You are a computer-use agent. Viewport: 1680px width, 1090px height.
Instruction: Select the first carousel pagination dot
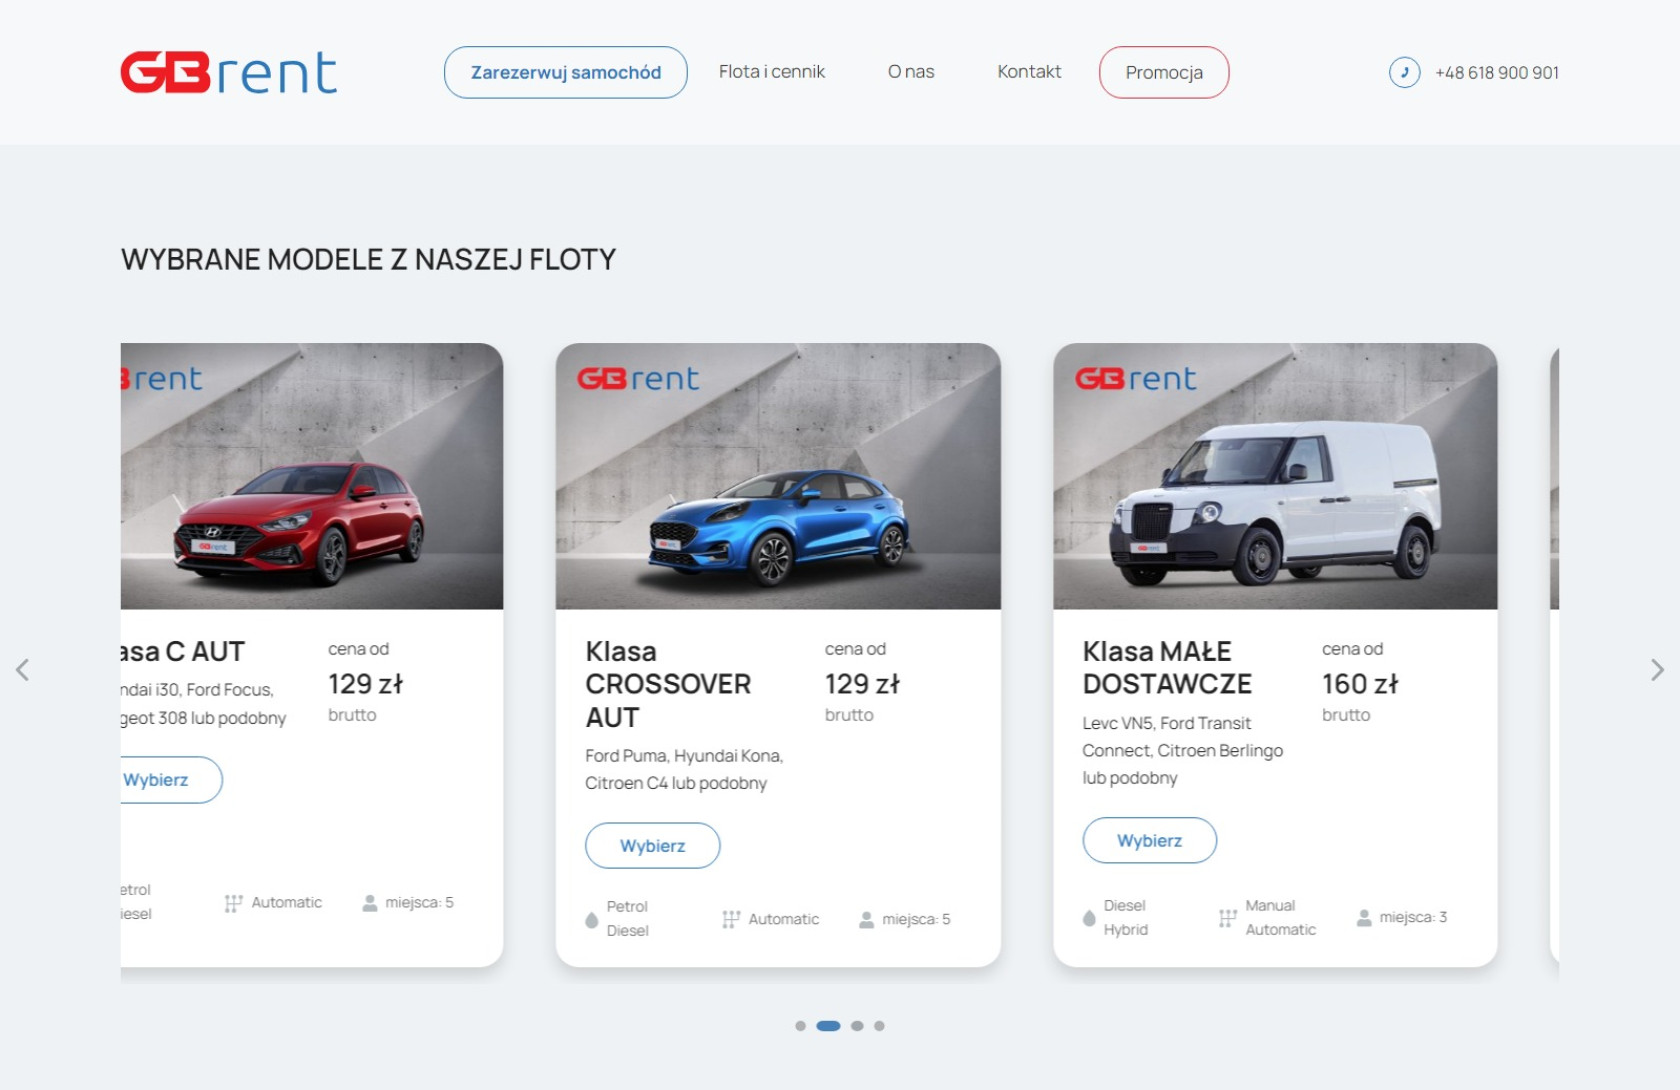[x=800, y=1026]
